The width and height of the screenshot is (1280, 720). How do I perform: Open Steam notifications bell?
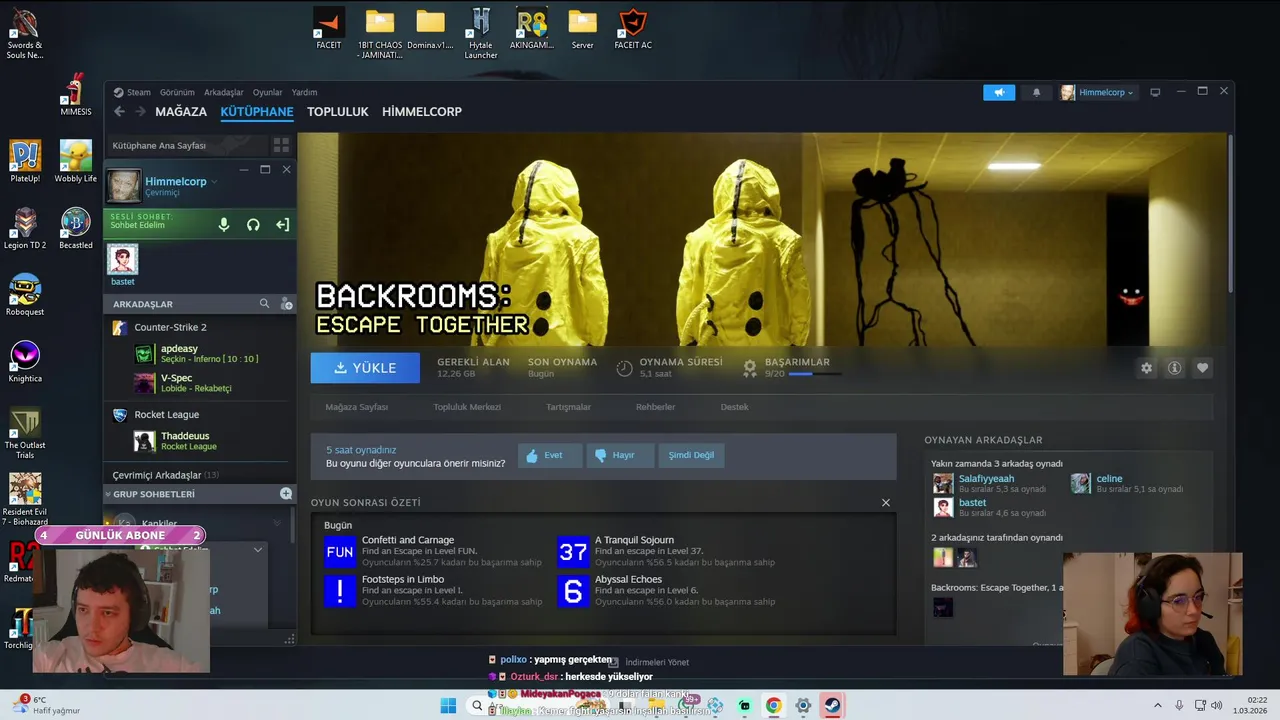point(1036,92)
